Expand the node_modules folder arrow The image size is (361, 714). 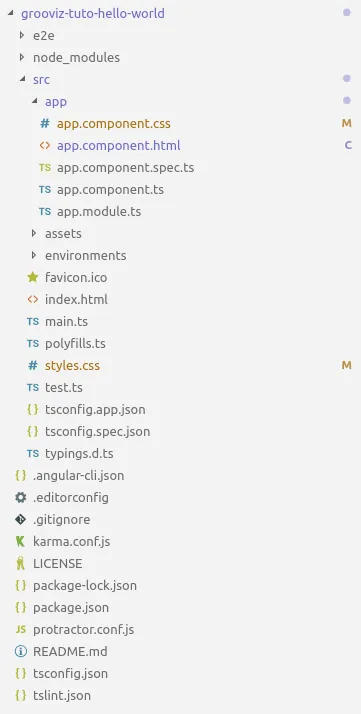[x=21, y=57]
